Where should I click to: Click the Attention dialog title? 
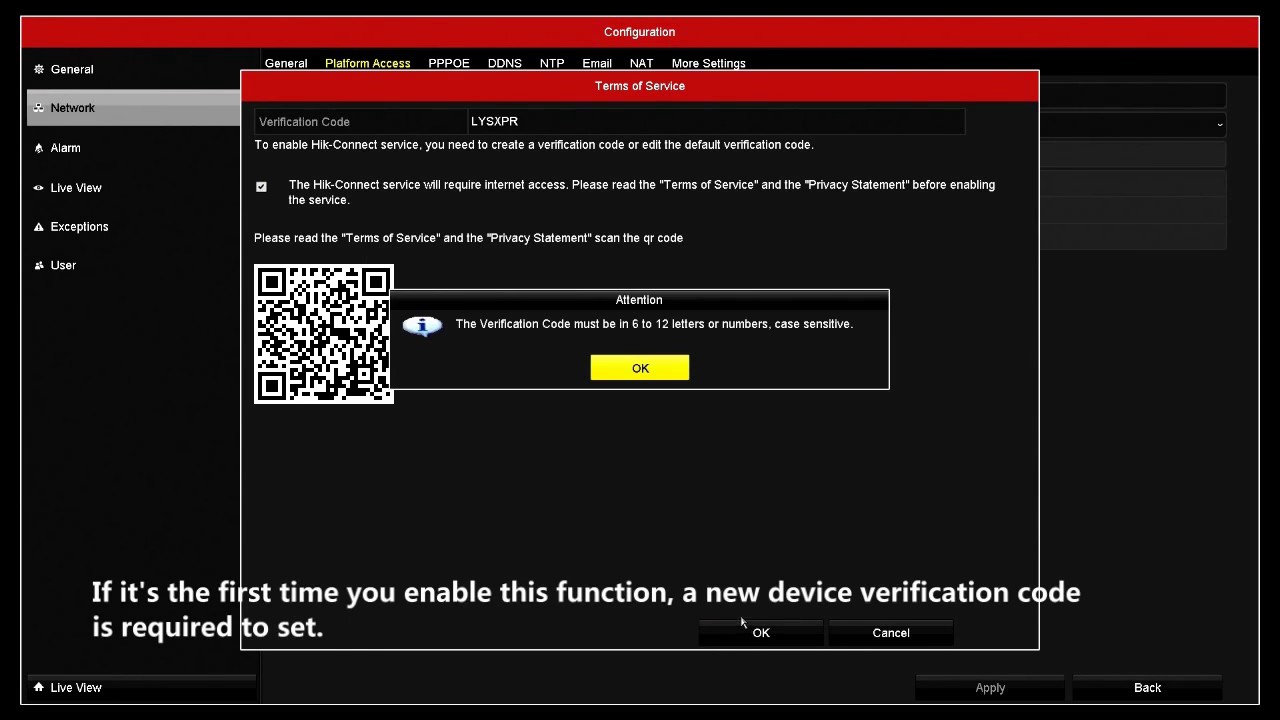click(x=639, y=300)
